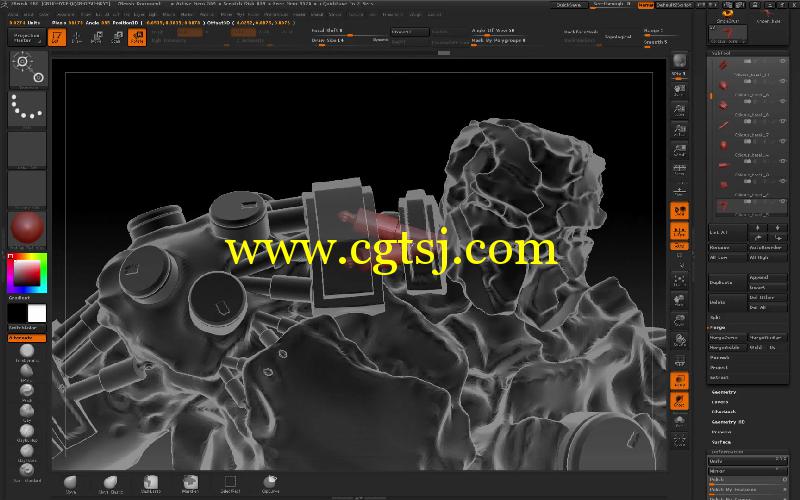Click the select-down arrow beside List All
The image size is (800, 500).
click(777, 228)
